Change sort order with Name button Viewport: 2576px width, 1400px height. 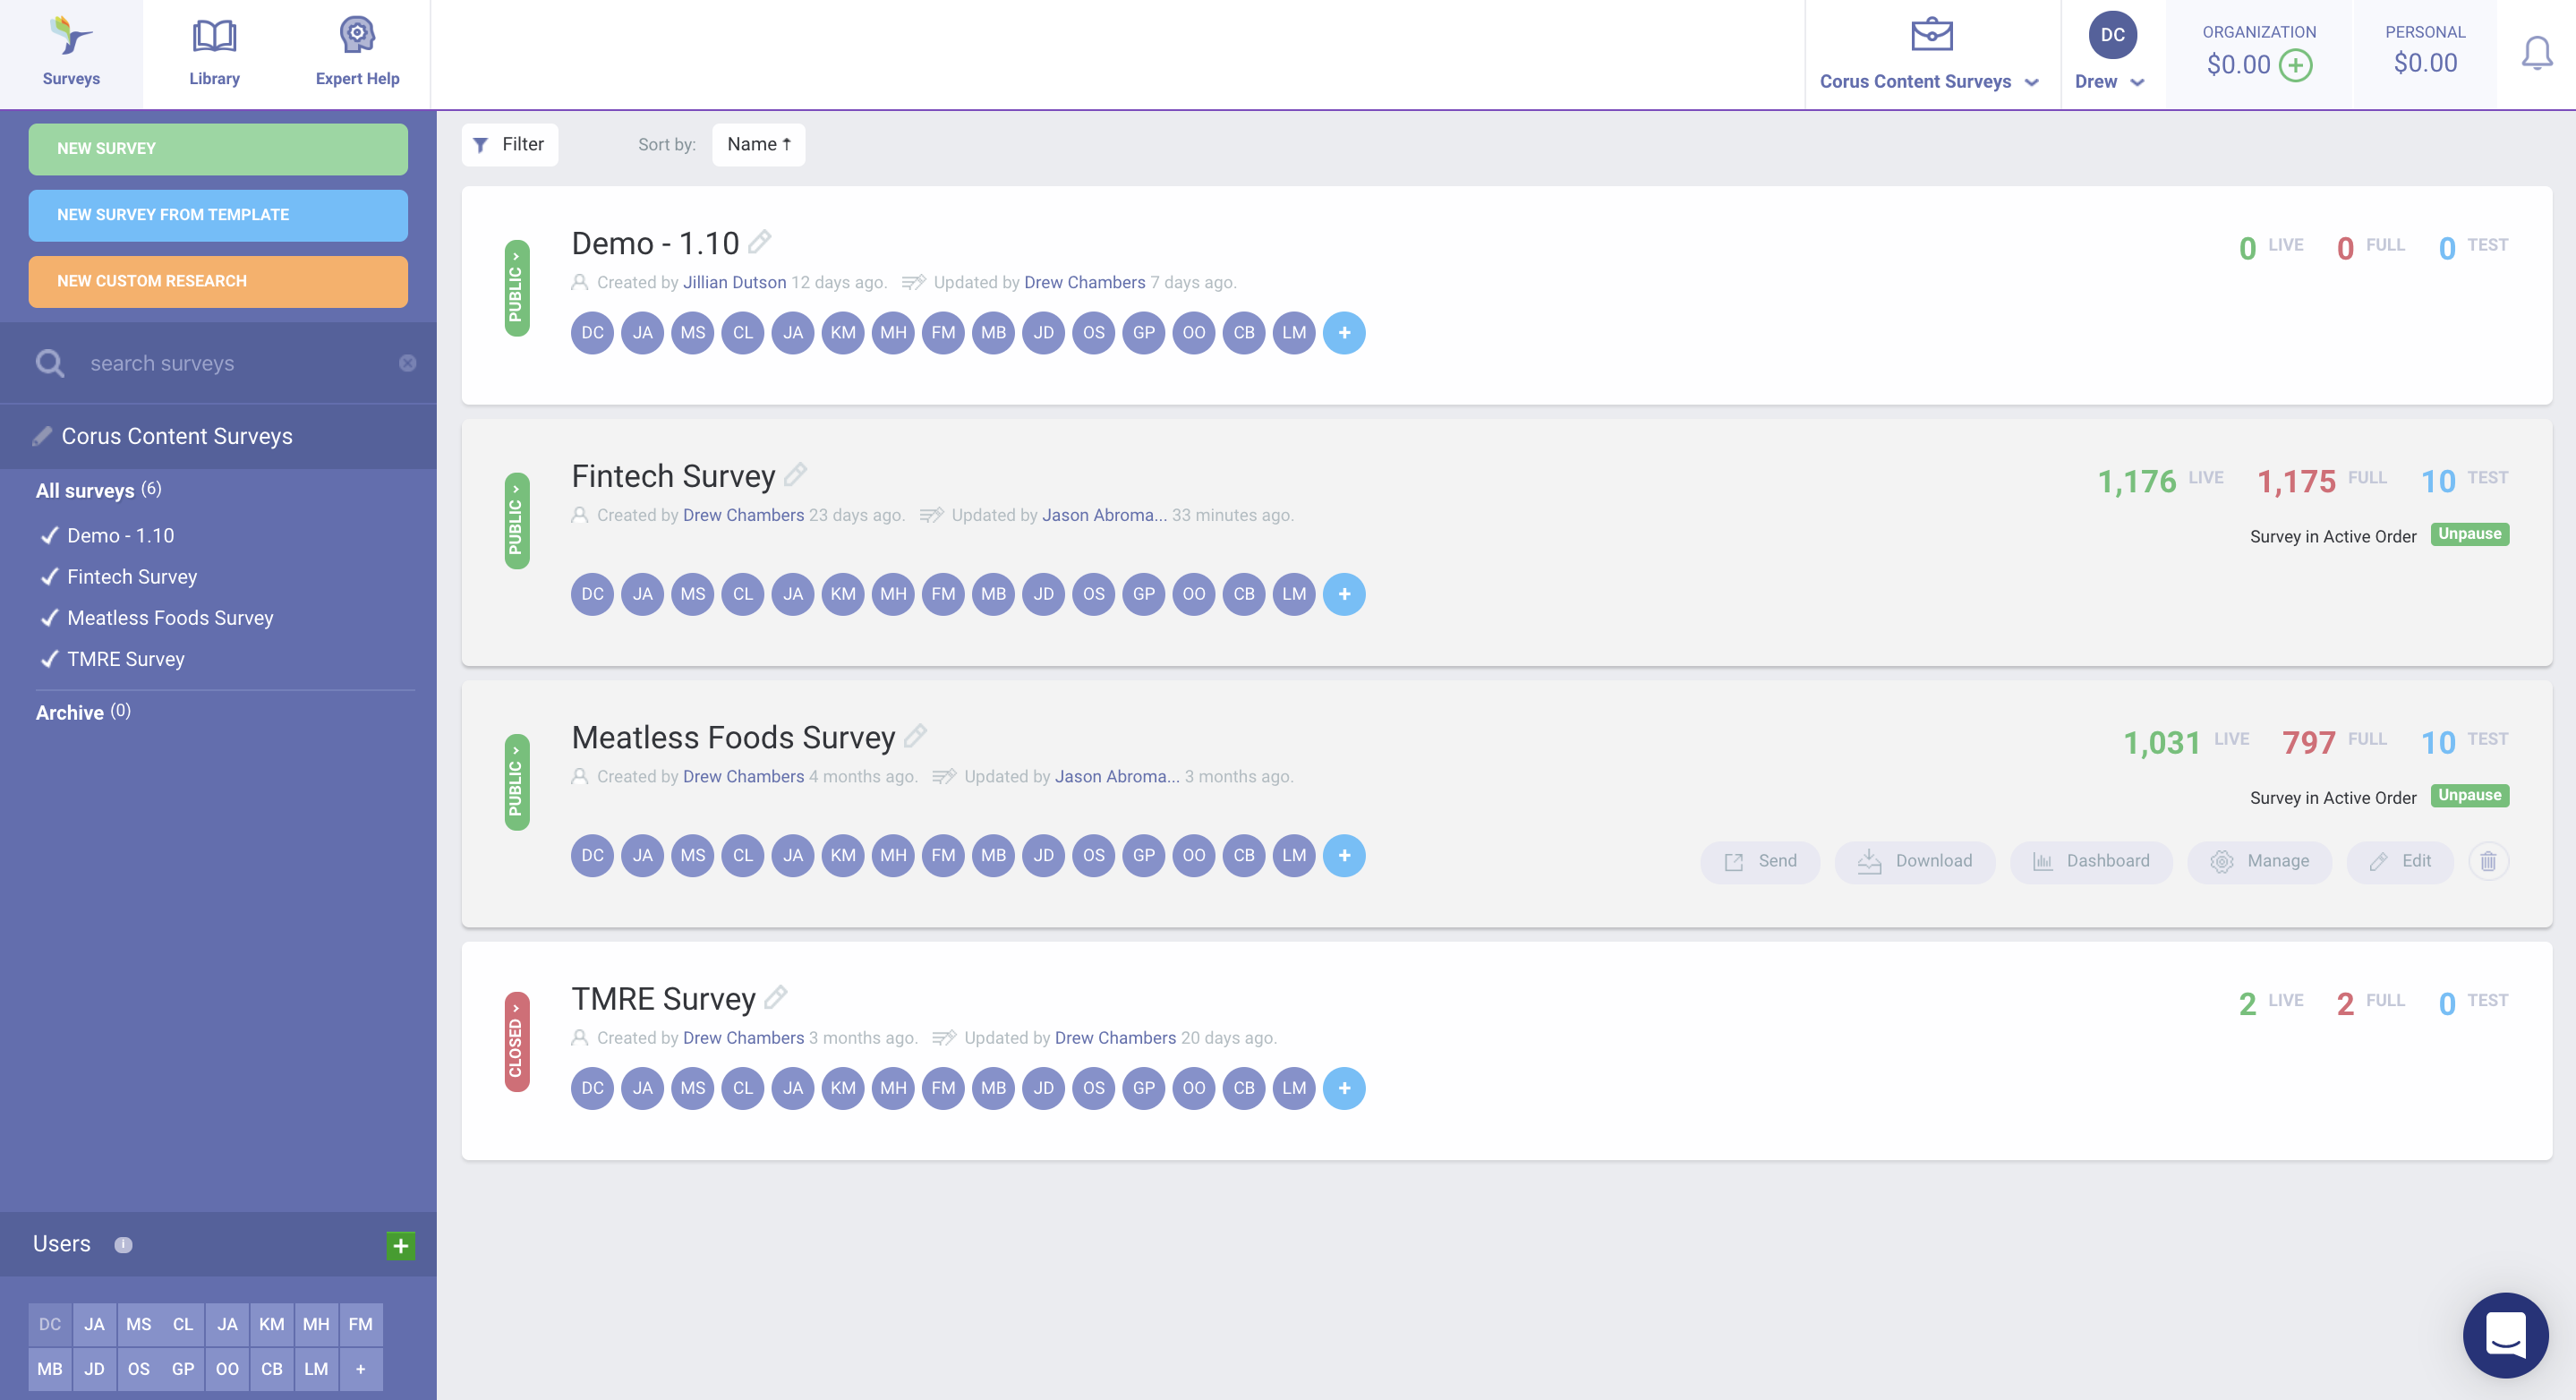pos(758,145)
